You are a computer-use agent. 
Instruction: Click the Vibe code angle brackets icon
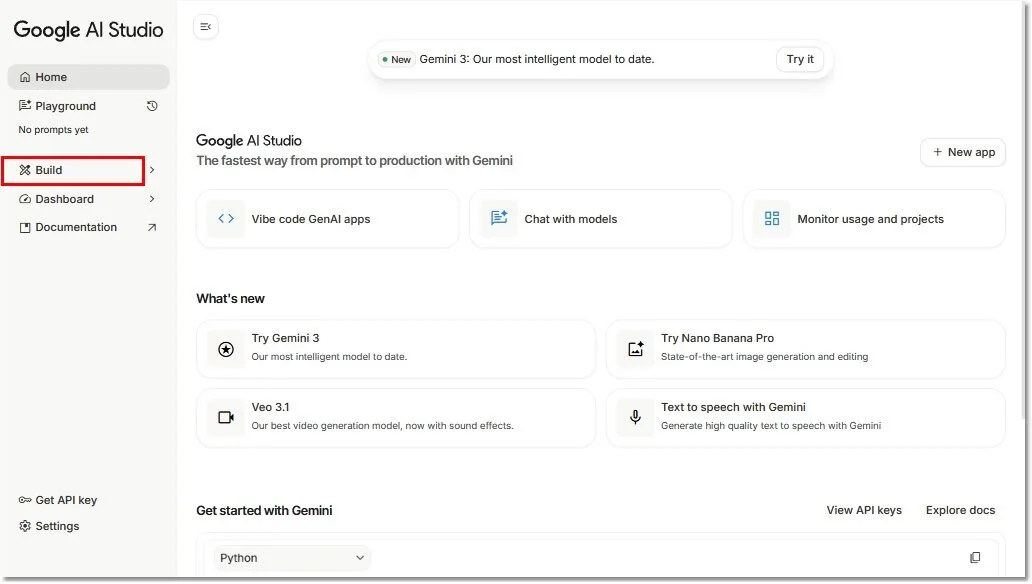(x=226, y=219)
